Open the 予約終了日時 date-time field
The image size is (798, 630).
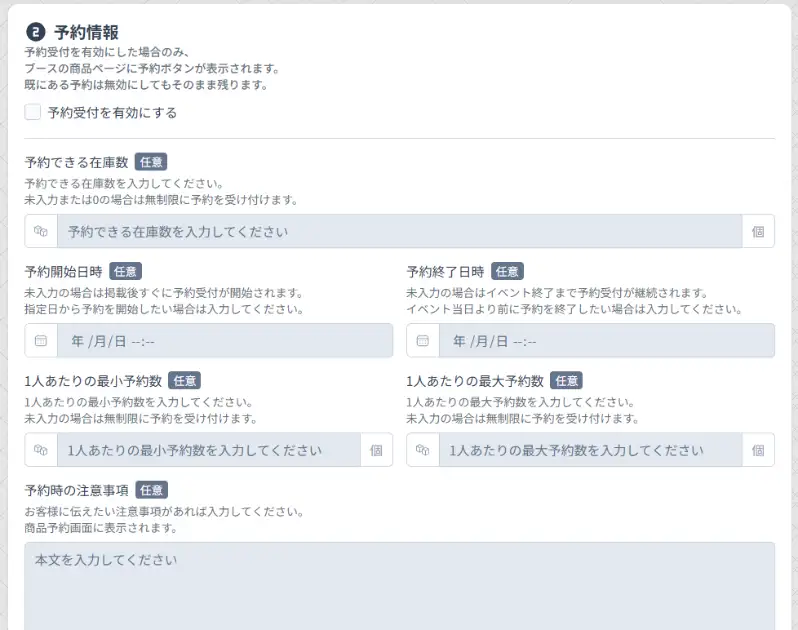(606, 341)
